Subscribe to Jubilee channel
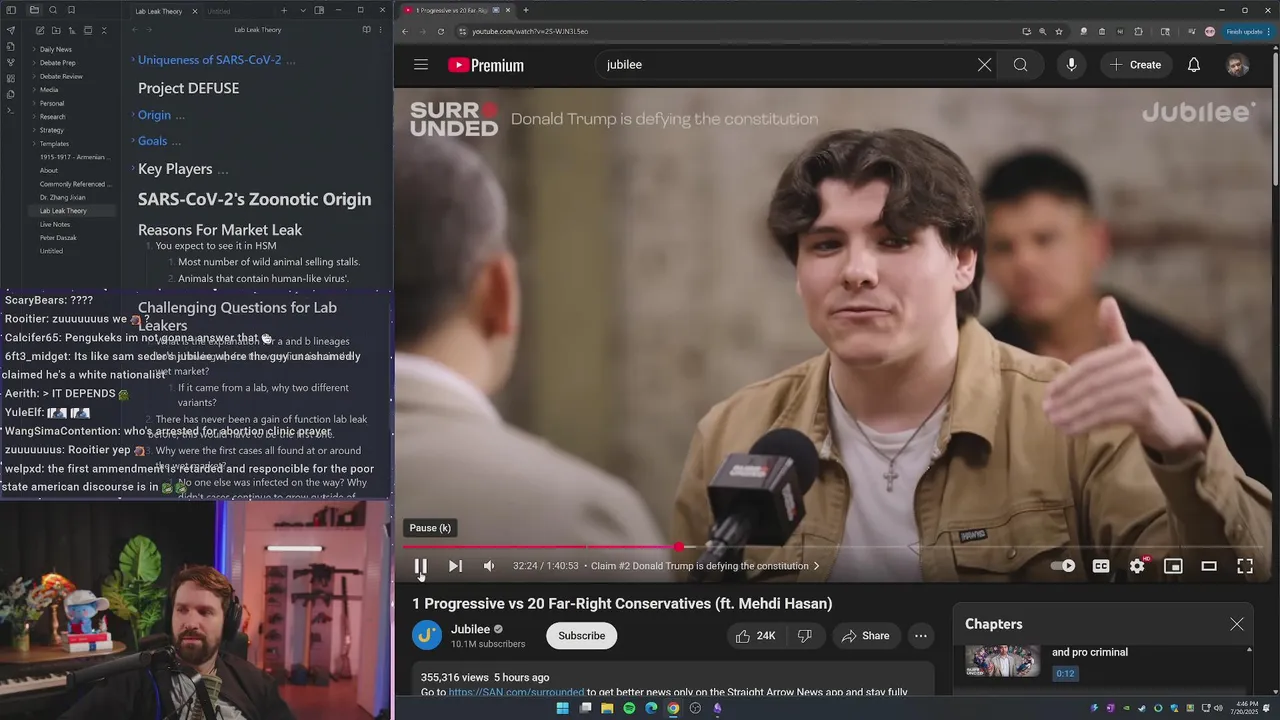The image size is (1280, 720). (x=581, y=636)
